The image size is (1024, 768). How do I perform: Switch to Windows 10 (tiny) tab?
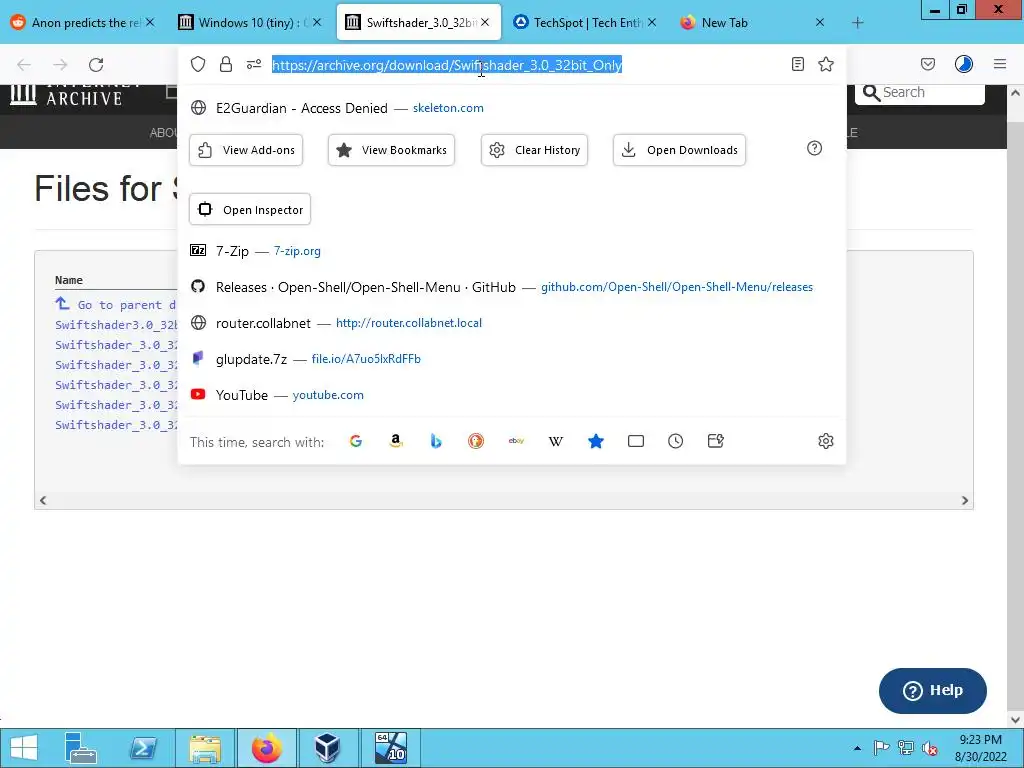251,22
